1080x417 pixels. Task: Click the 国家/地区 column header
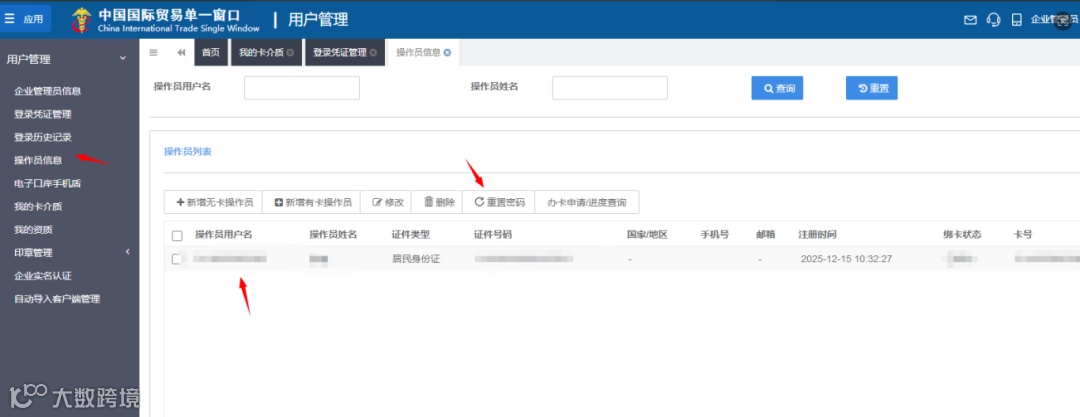647,234
